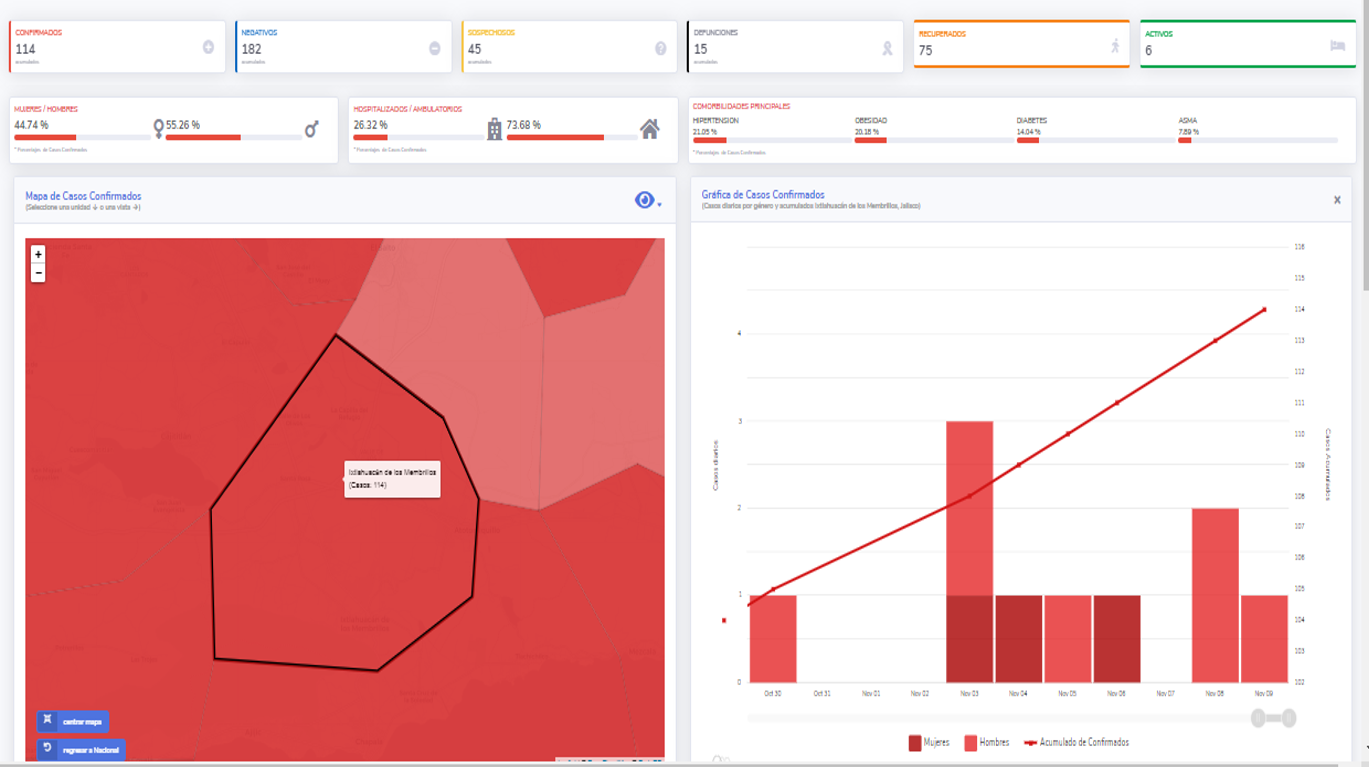The height and width of the screenshot is (767, 1369).
Task: Click the house icon for Ambulatorios
Action: 650,129
